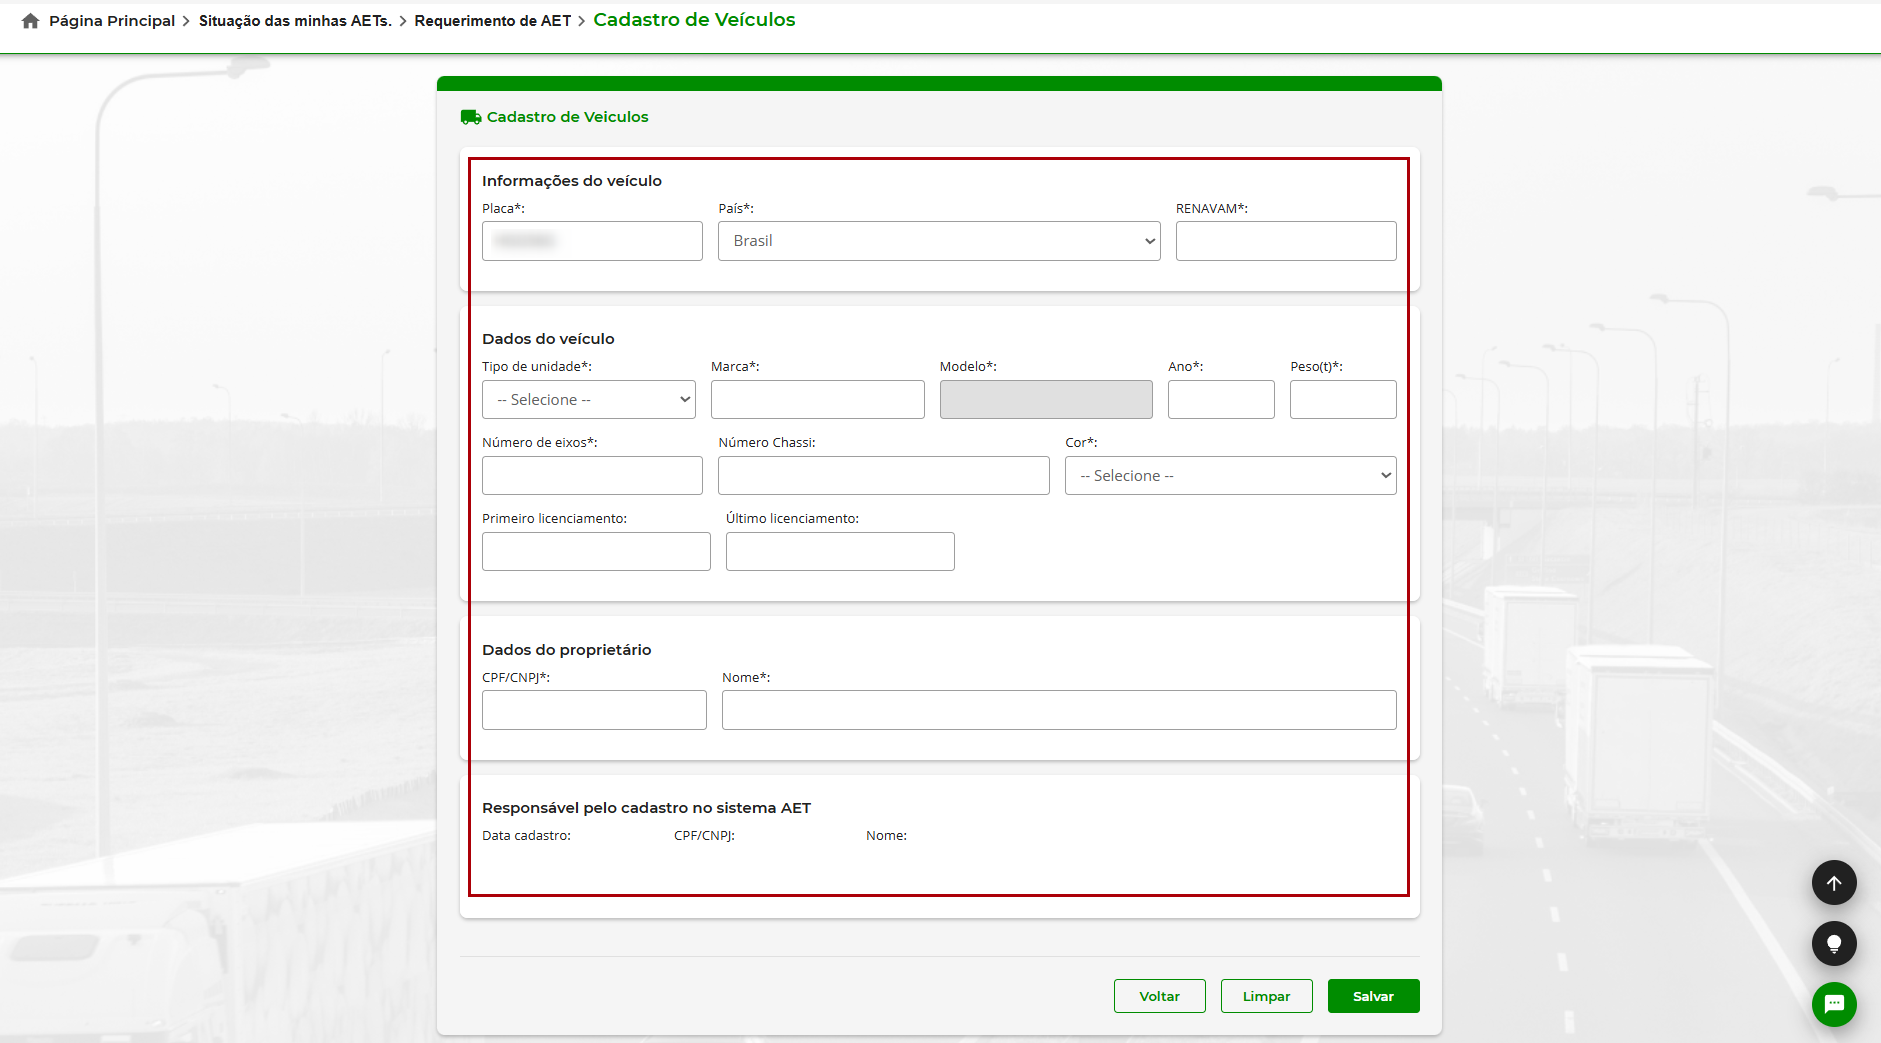Click the Primeiro licenciamento field
The height and width of the screenshot is (1043, 1881).
(596, 552)
